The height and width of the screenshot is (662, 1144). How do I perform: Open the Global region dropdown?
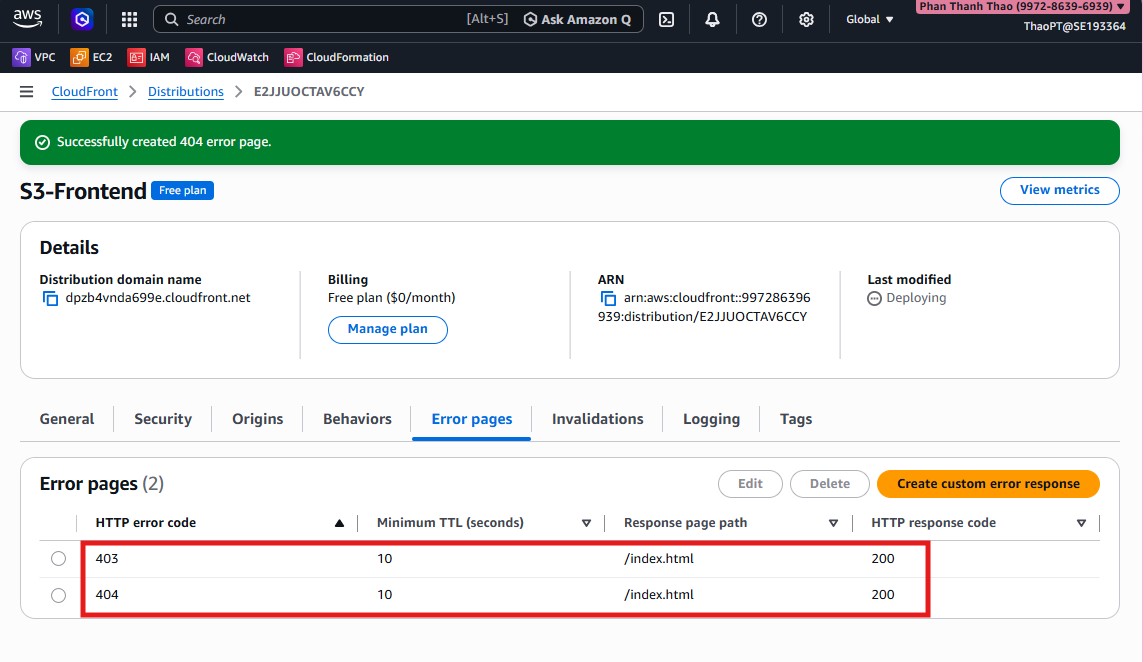868,18
